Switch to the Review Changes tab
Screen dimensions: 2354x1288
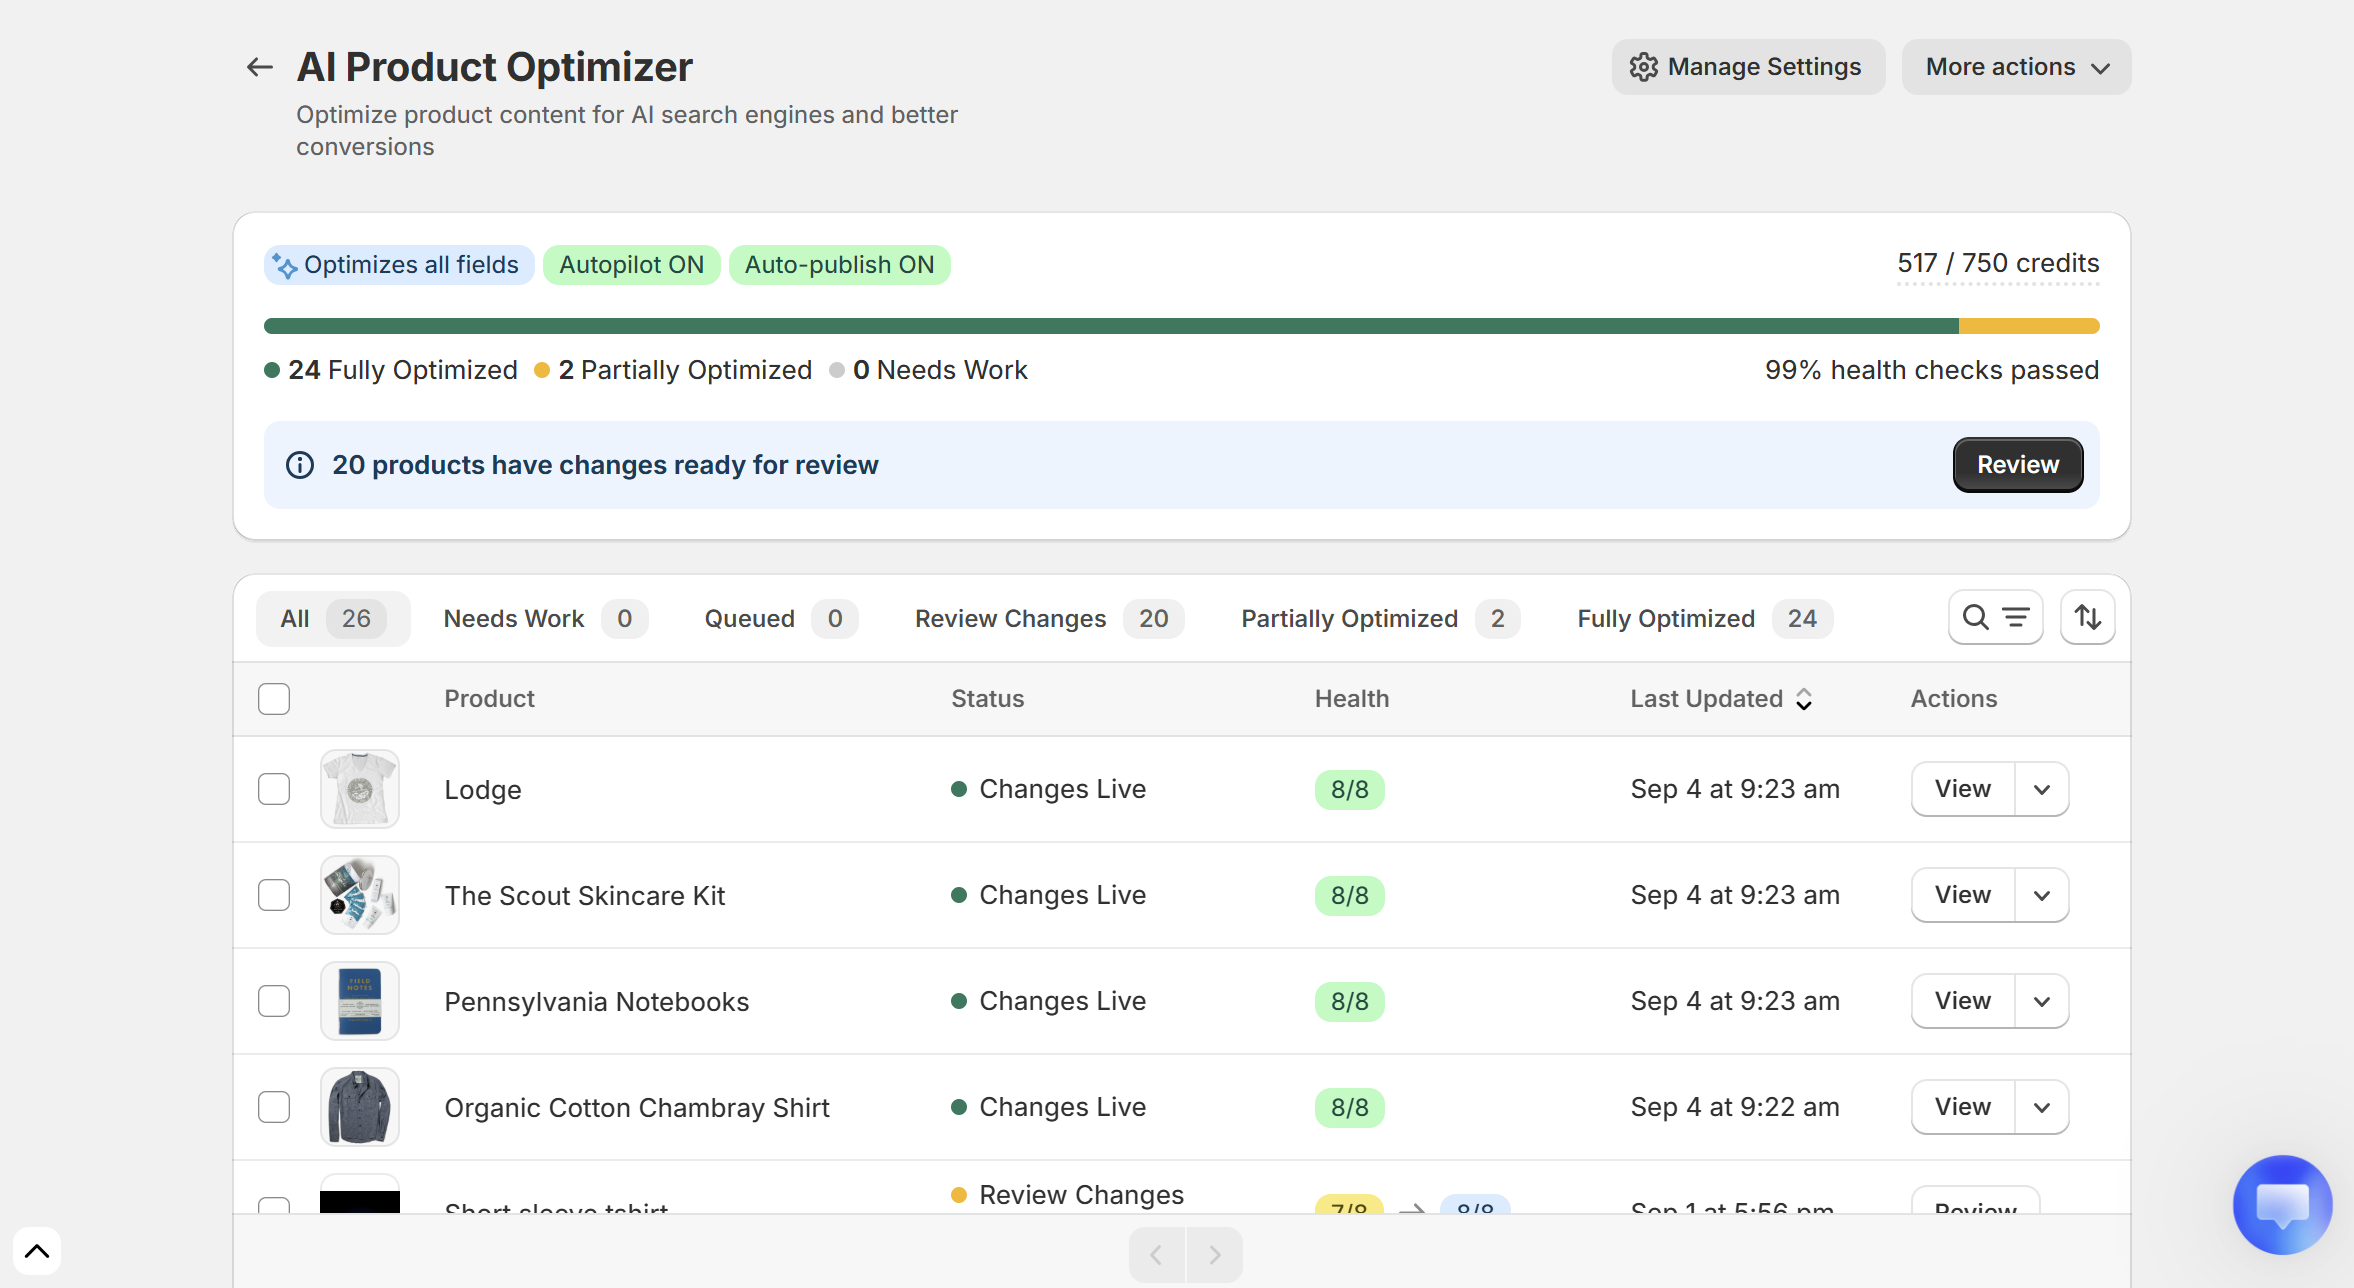[x=1049, y=619]
